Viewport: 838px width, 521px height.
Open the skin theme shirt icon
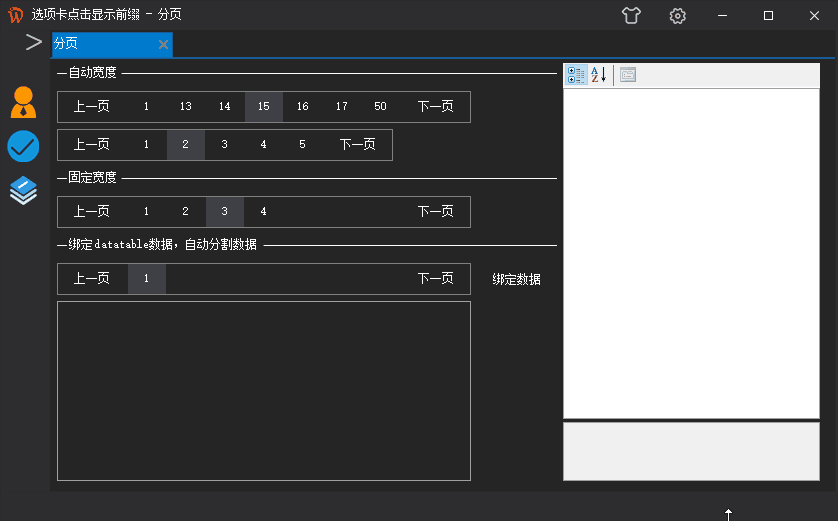(630, 15)
